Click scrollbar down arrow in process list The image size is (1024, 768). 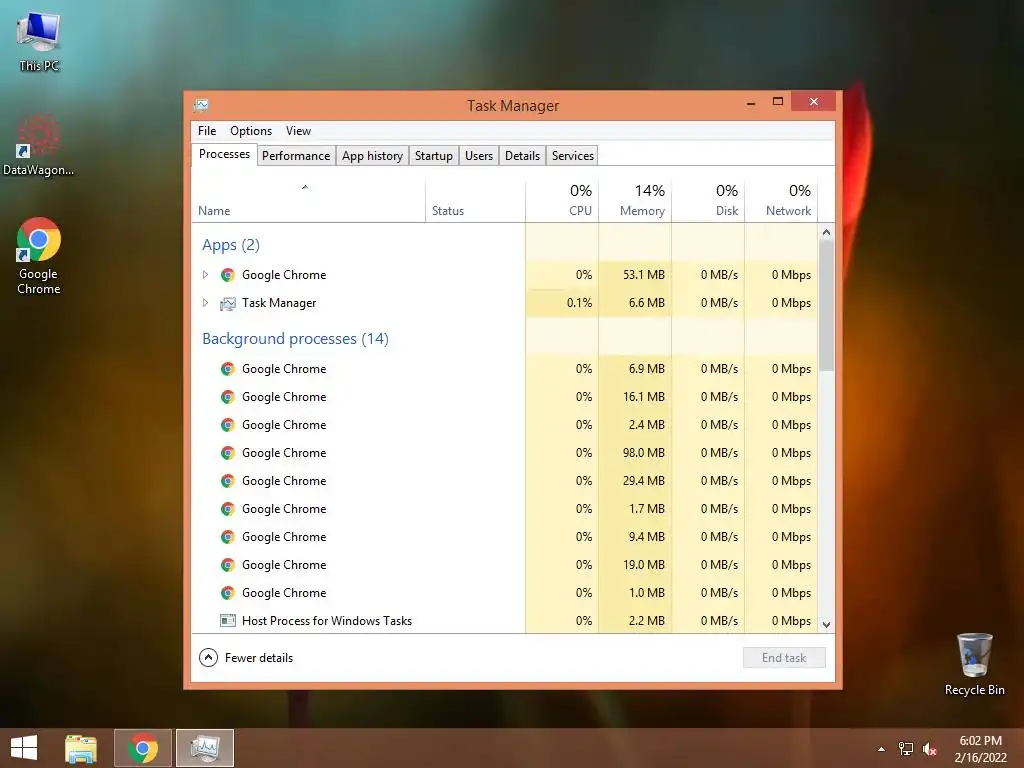[x=826, y=624]
